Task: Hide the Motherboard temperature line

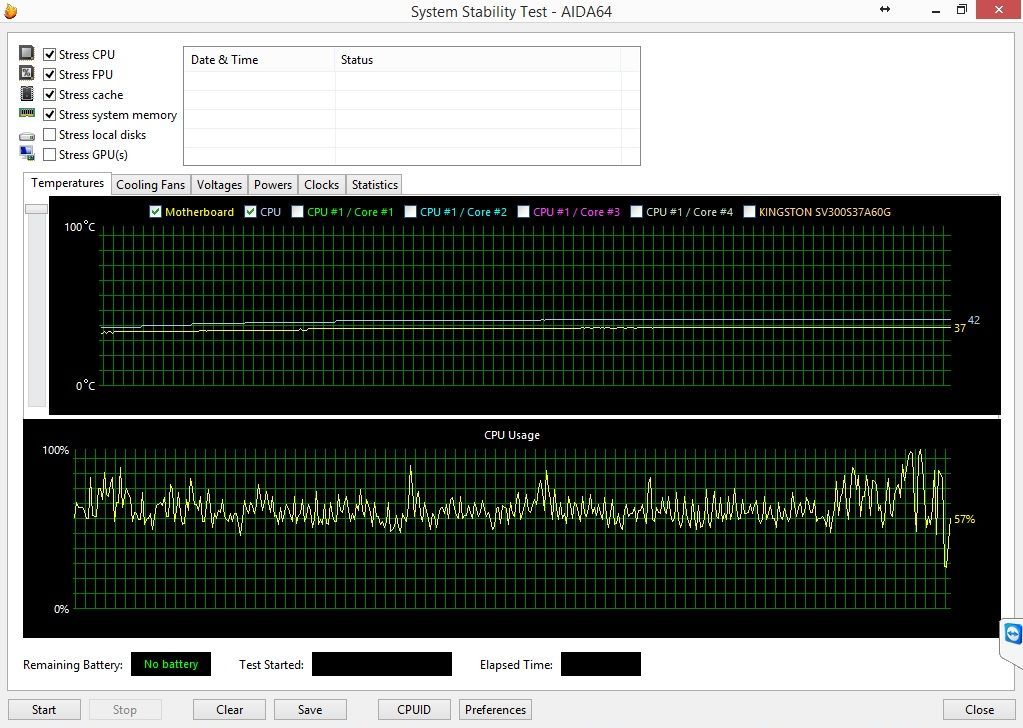Action: point(155,211)
